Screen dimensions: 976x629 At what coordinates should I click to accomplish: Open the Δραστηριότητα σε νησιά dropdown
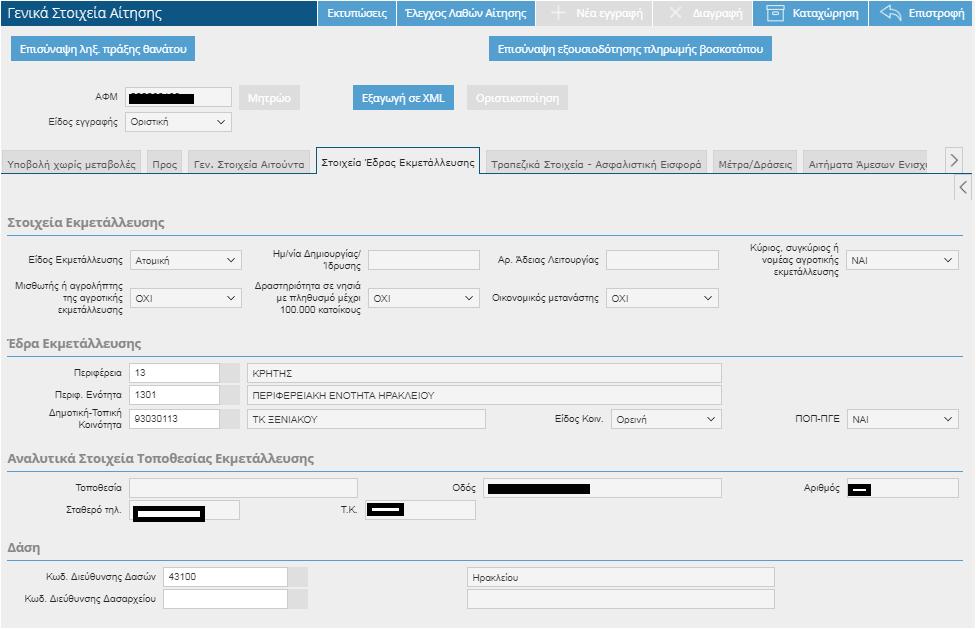pyautogui.click(x=424, y=298)
